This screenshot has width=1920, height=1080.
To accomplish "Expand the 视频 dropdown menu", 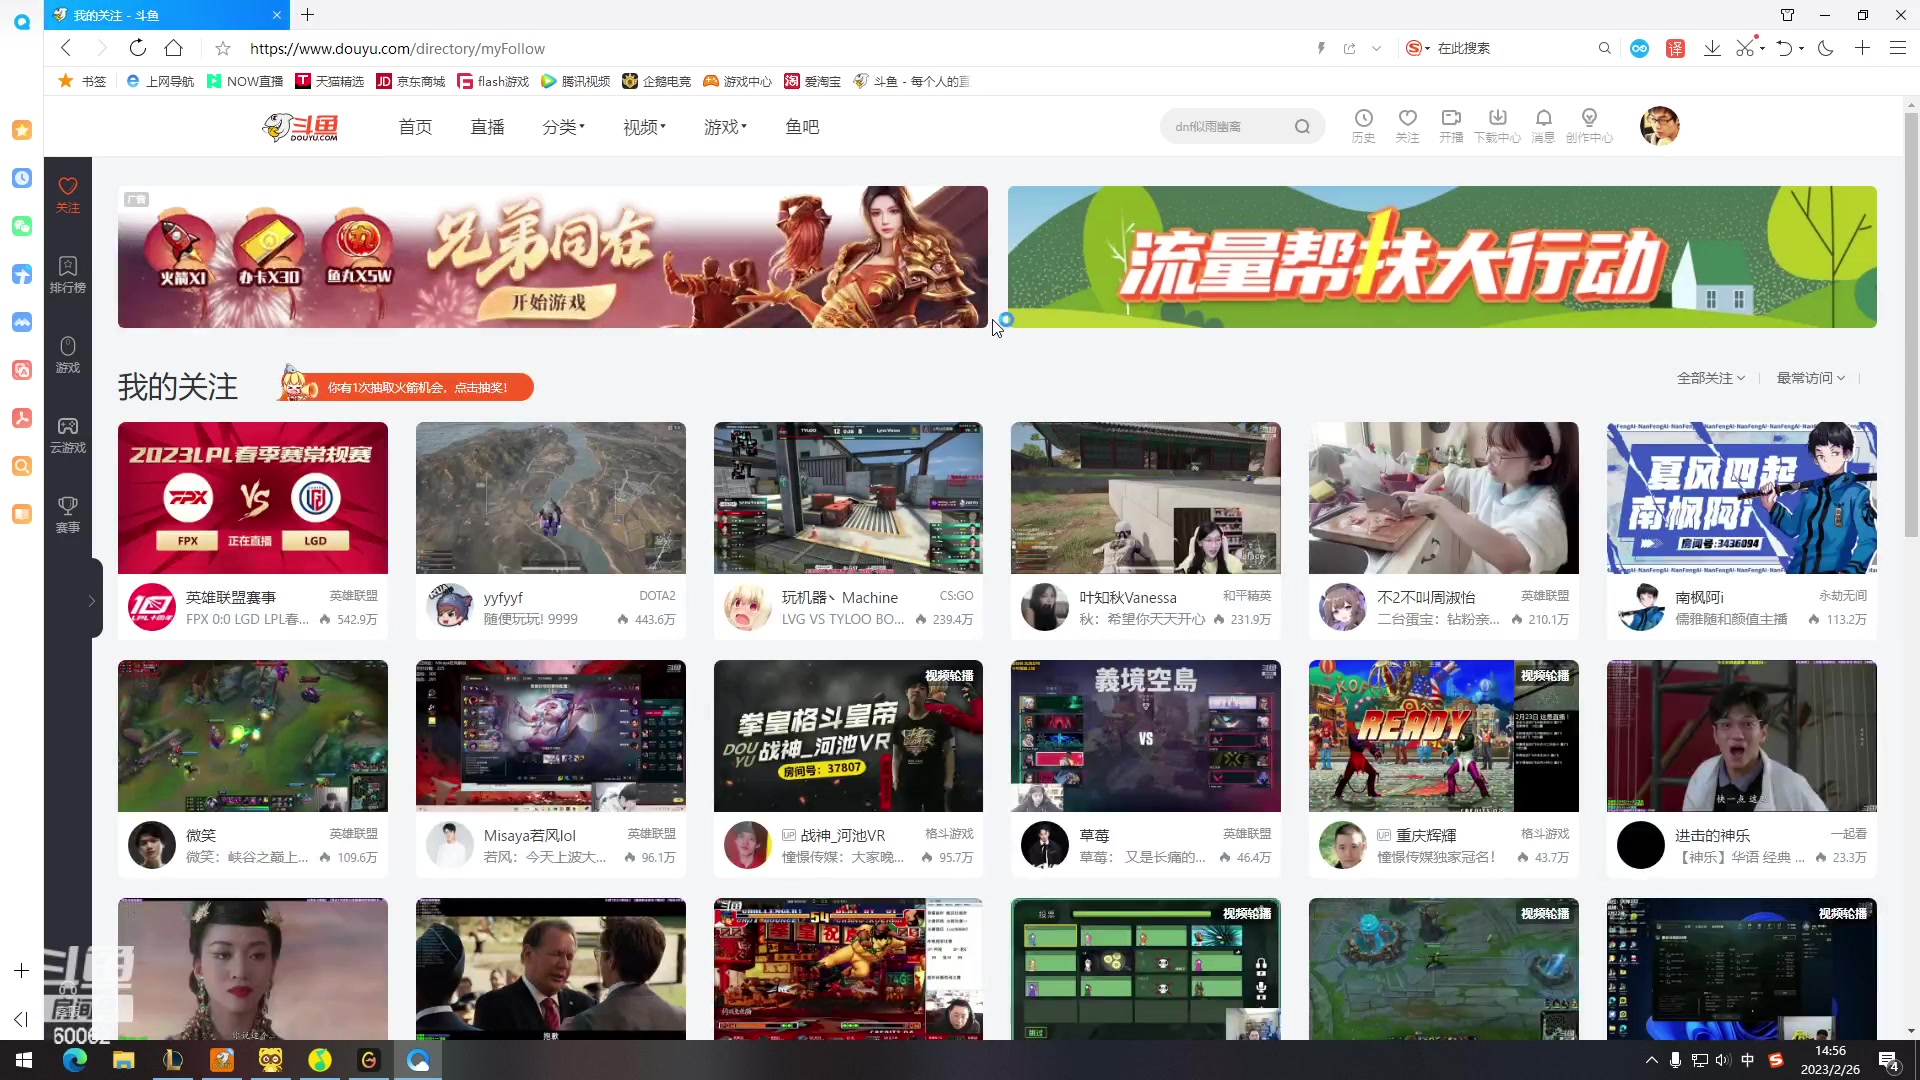I will (644, 127).
